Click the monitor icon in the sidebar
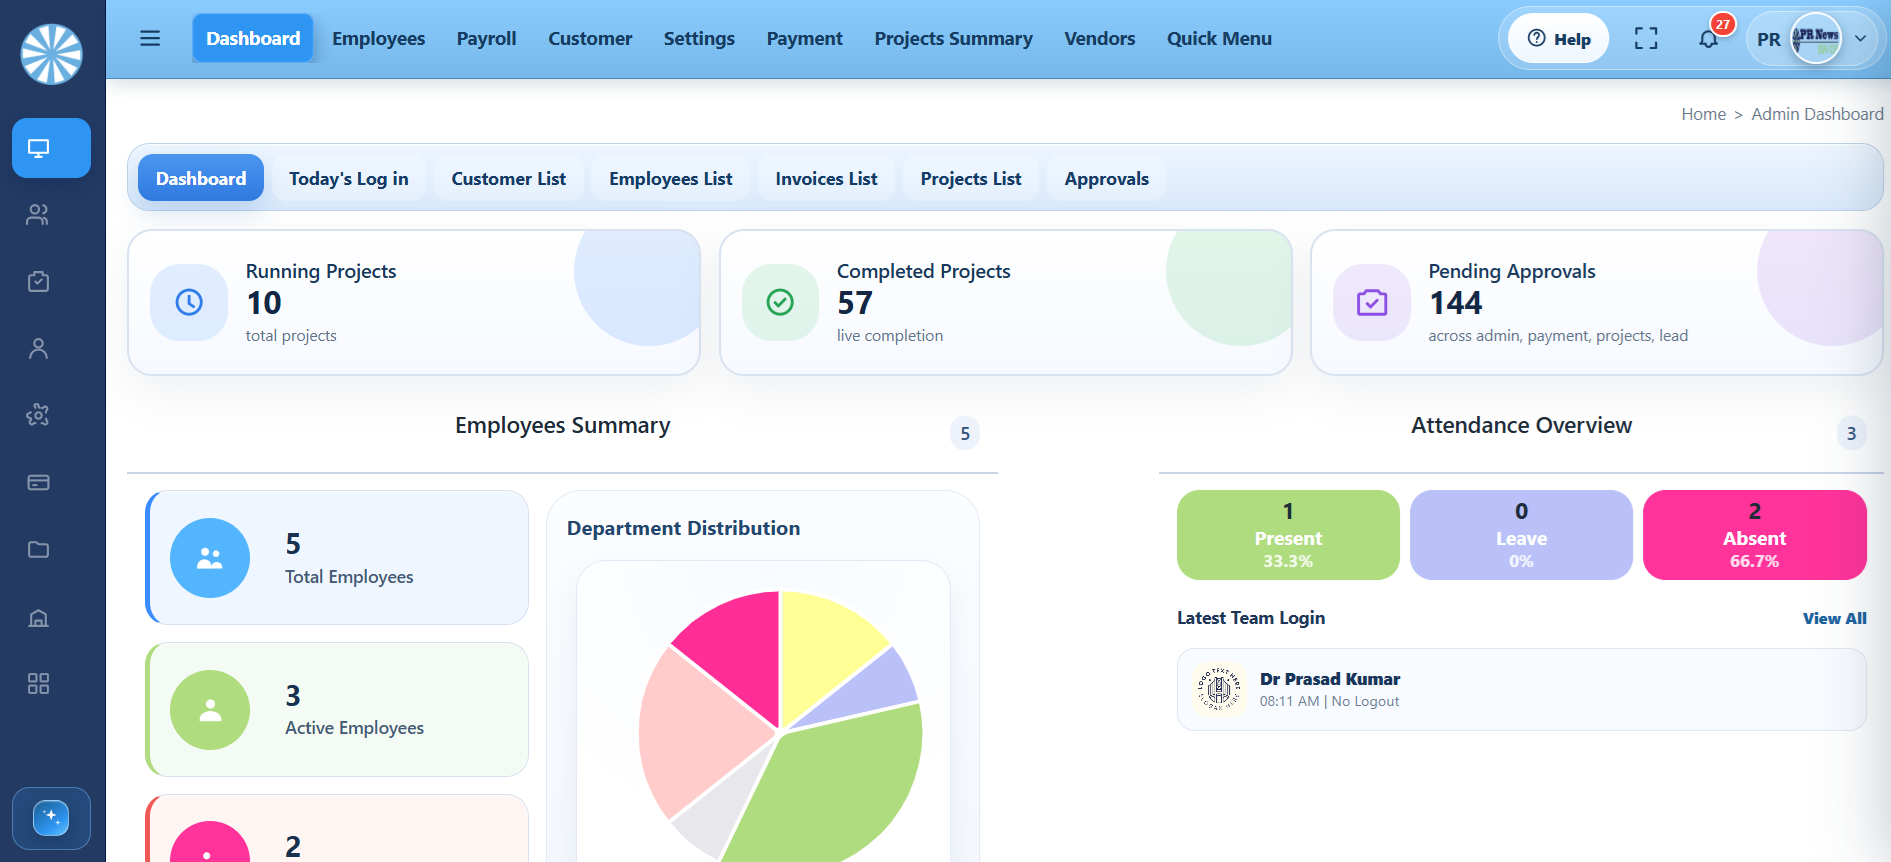1891x862 pixels. (x=51, y=148)
